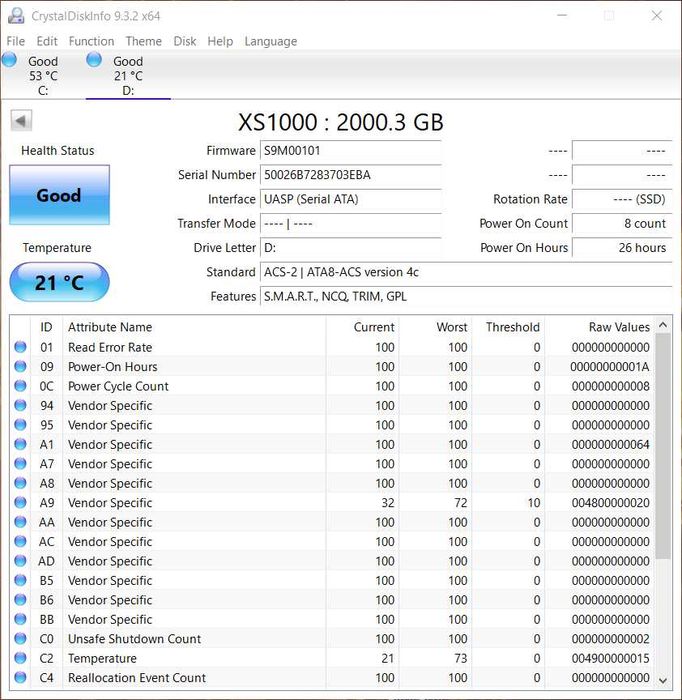Click the status icon for ID AC row
This screenshot has width=682, height=700.
click(21, 541)
